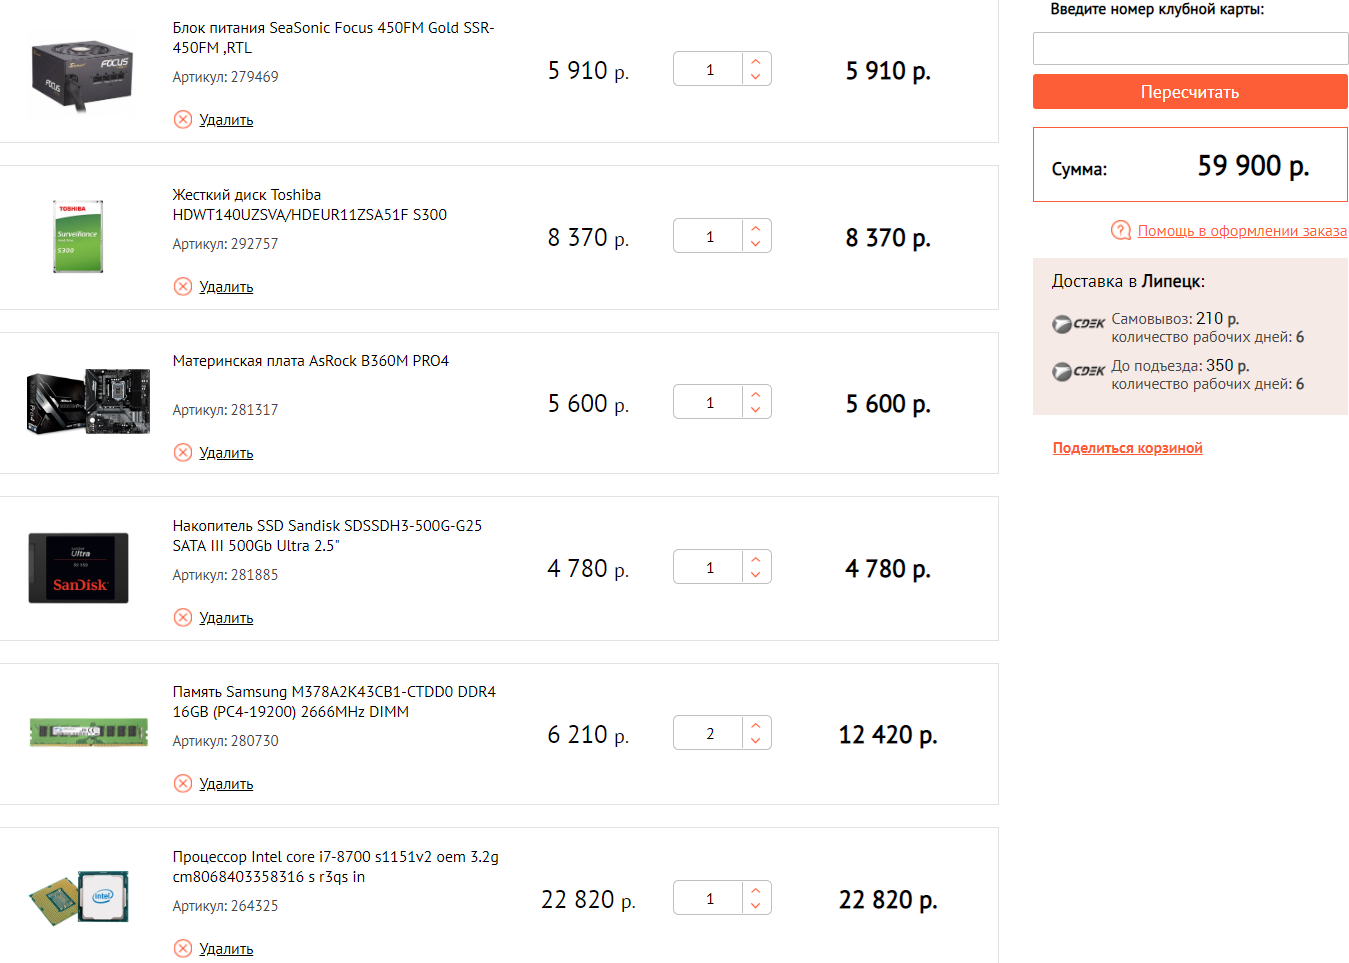Viewport: 1349px width, 963px height.
Task: Click the Удалить link for Sandisk SSD
Action: point(226,618)
